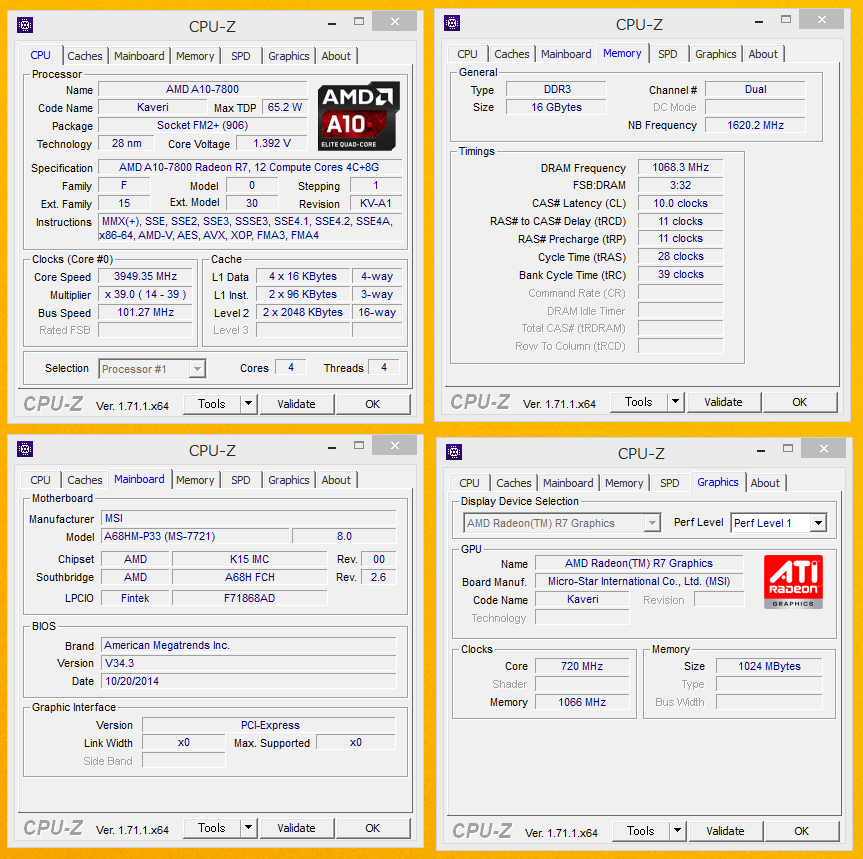
Task: Click the GPU Core clock 720 MHz
Action: (x=582, y=666)
